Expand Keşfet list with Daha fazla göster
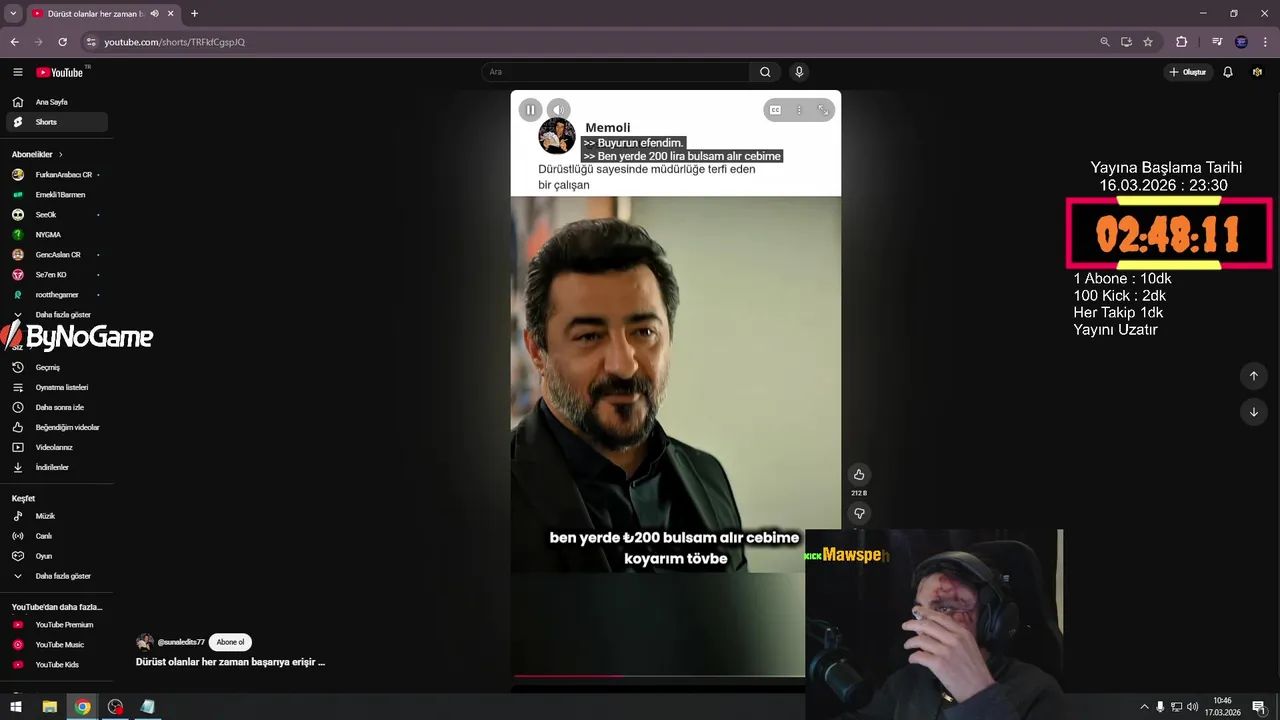Viewport: 1280px width, 720px height. pyautogui.click(x=57, y=576)
